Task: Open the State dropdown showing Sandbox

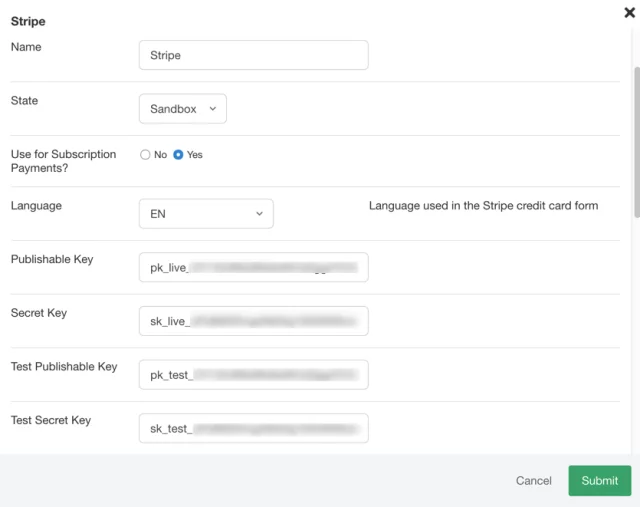Action: (x=182, y=109)
